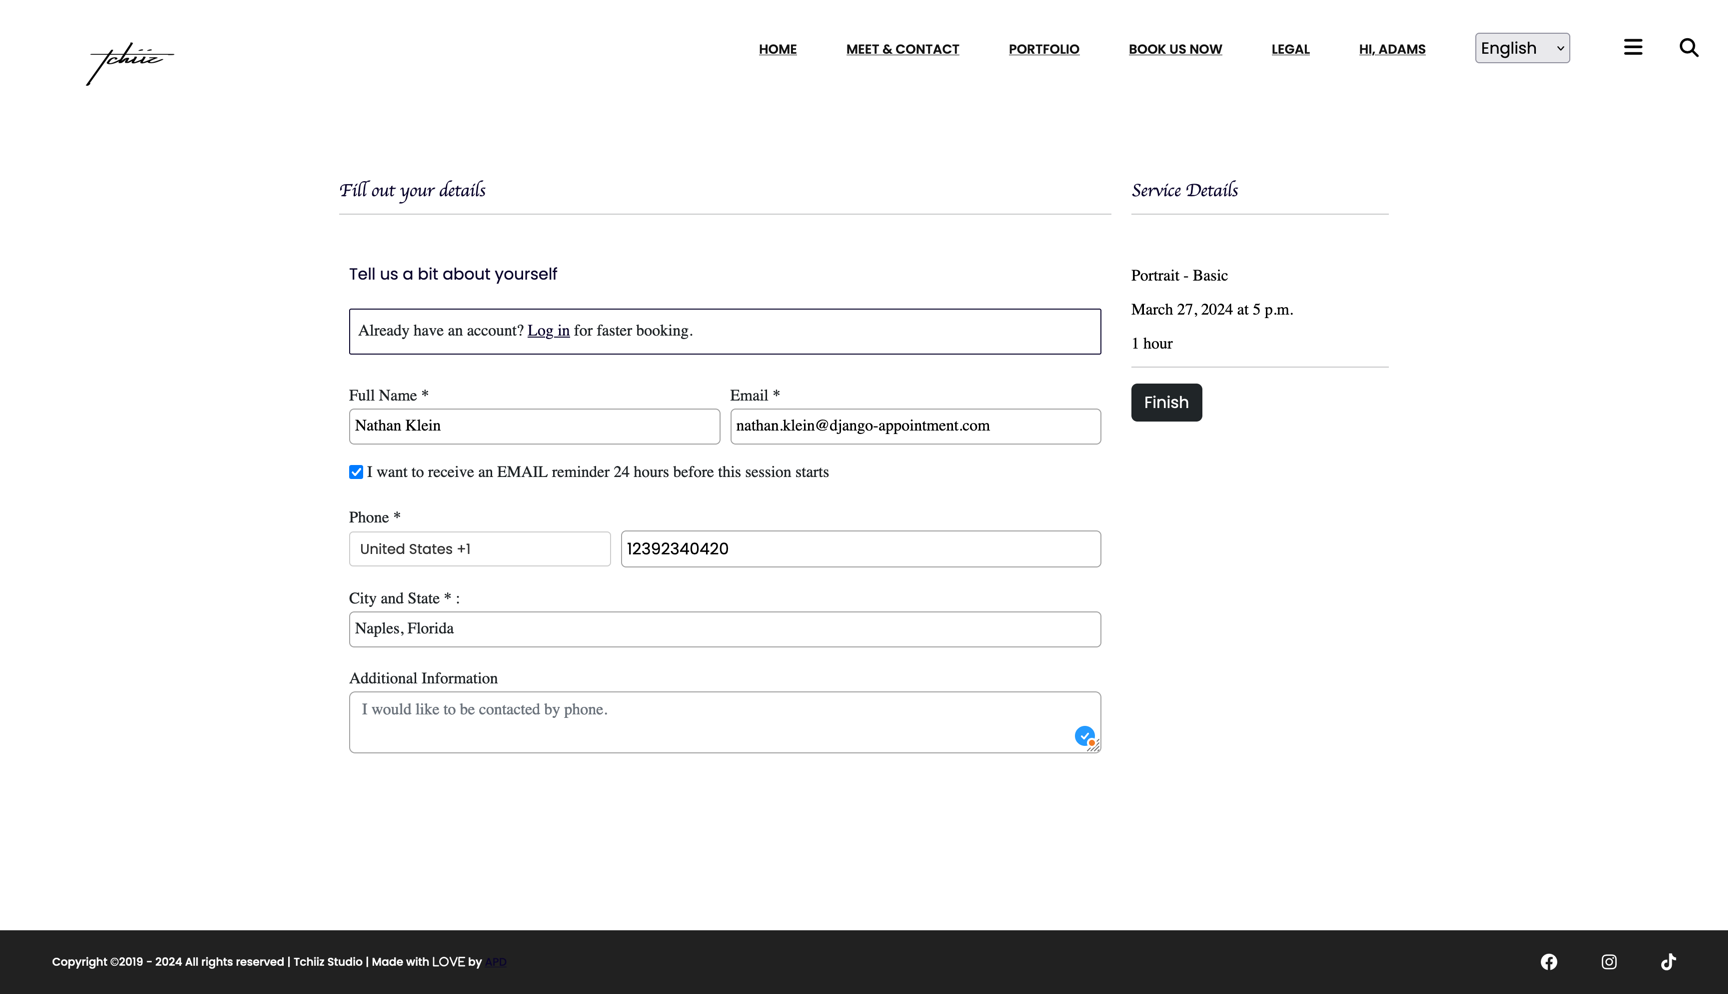Visit the Instagram profile icon
Image resolution: width=1728 pixels, height=994 pixels.
pos(1609,962)
